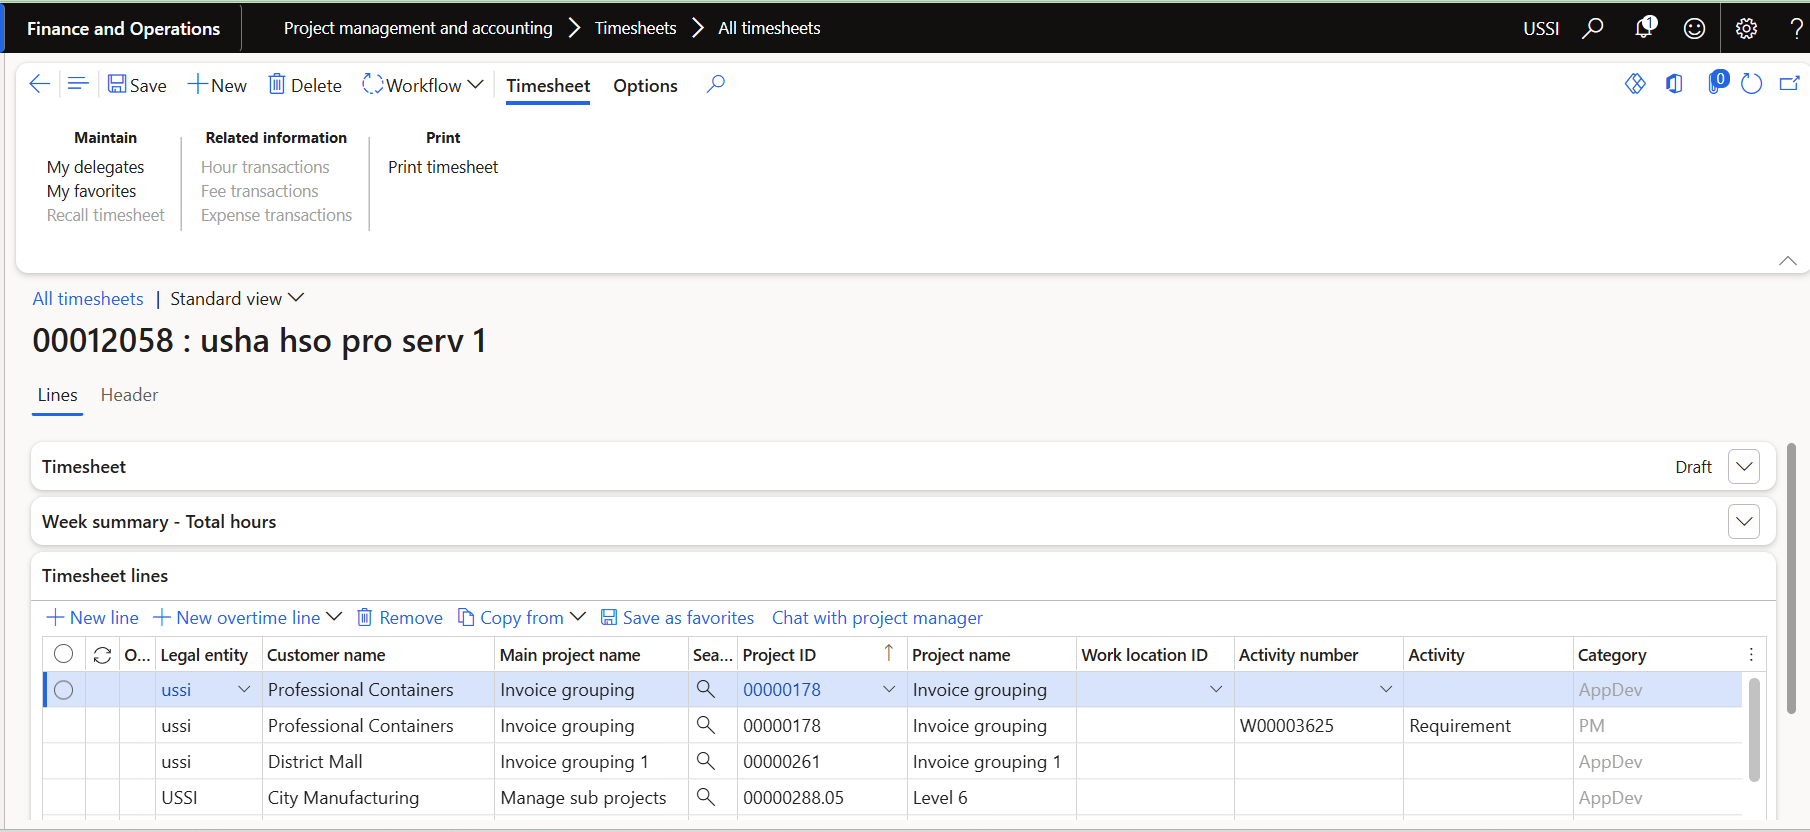Expand the Week summary - Total hours section

[1744, 521]
